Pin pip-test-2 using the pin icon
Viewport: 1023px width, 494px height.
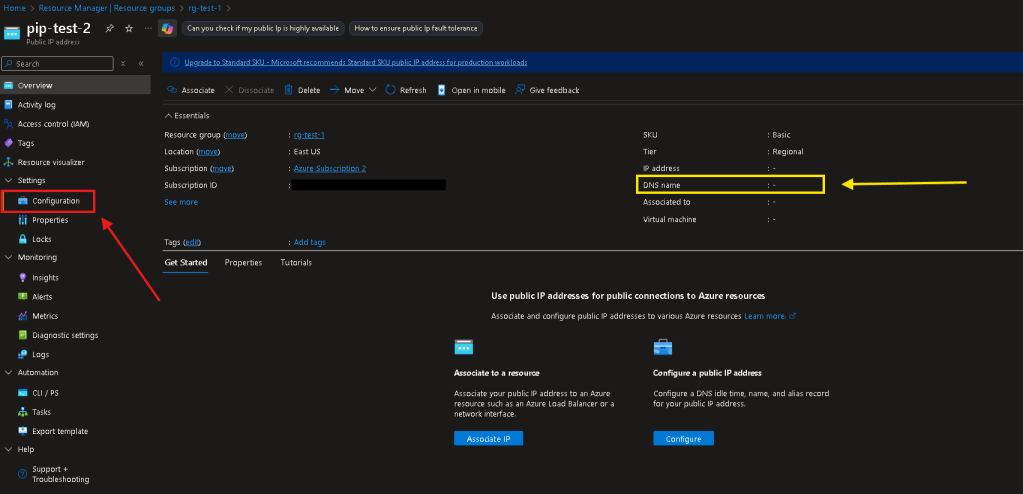[110, 28]
